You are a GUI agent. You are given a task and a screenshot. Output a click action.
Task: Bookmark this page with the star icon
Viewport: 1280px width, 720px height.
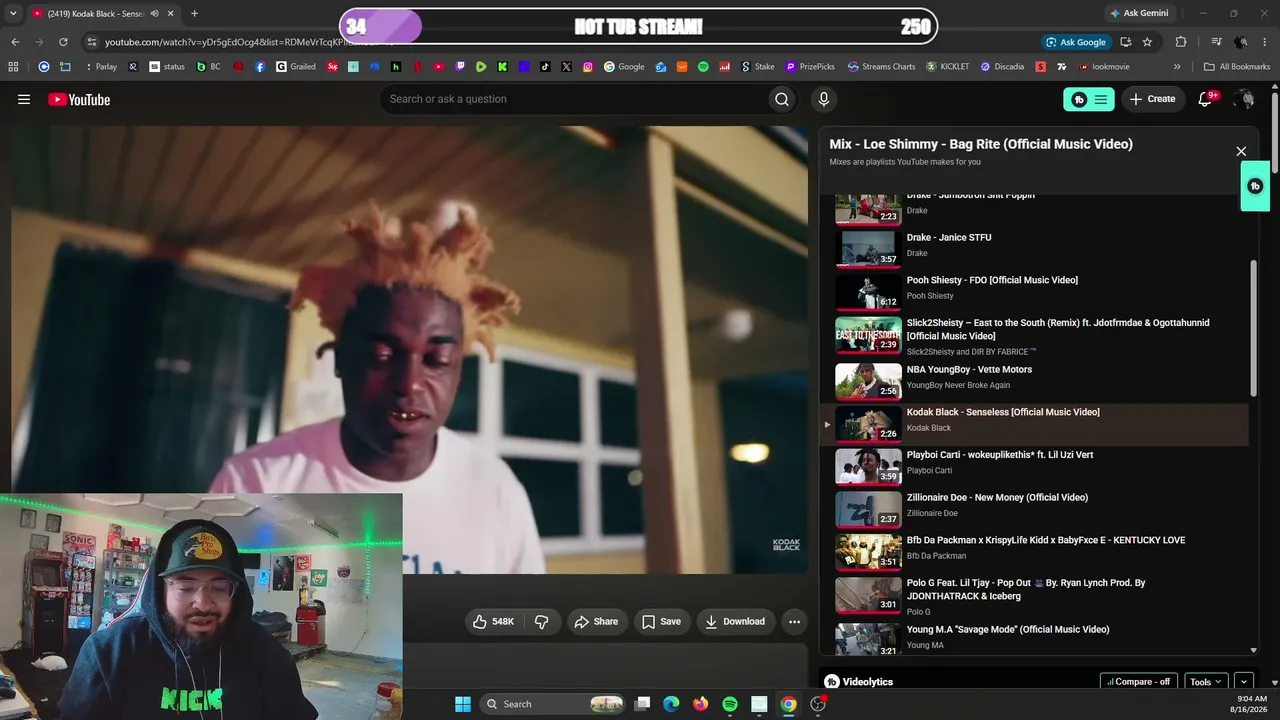click(x=1147, y=42)
